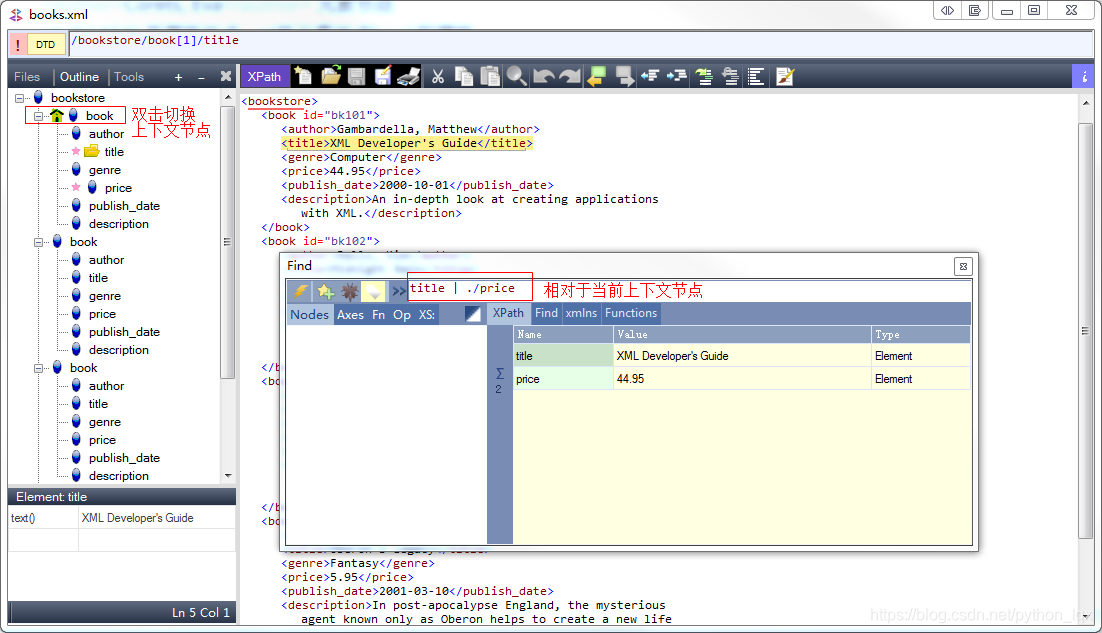Select the author node under the first book
Screen dimensions: 1102x633
click(106, 133)
